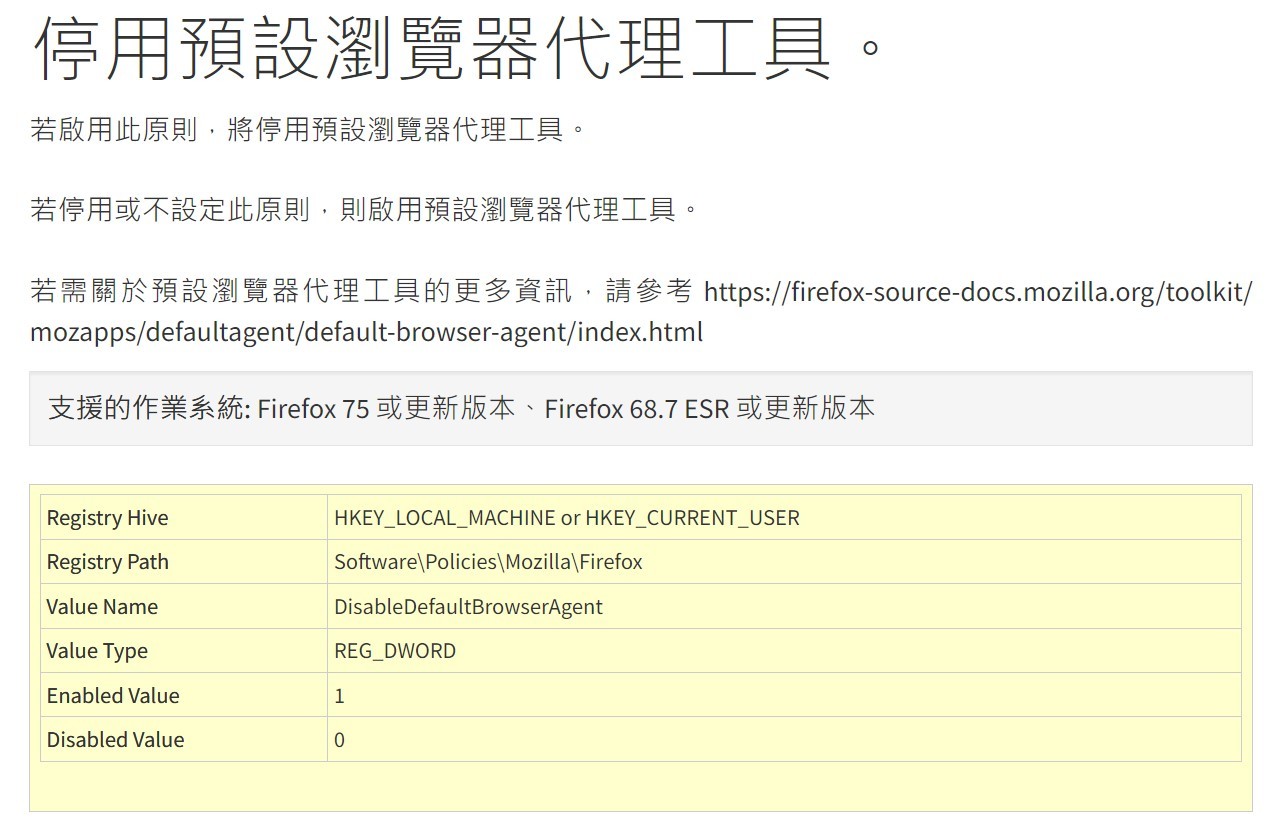1273x819 pixels.
Task: Select the Value Name label cell
Action: coord(184,607)
